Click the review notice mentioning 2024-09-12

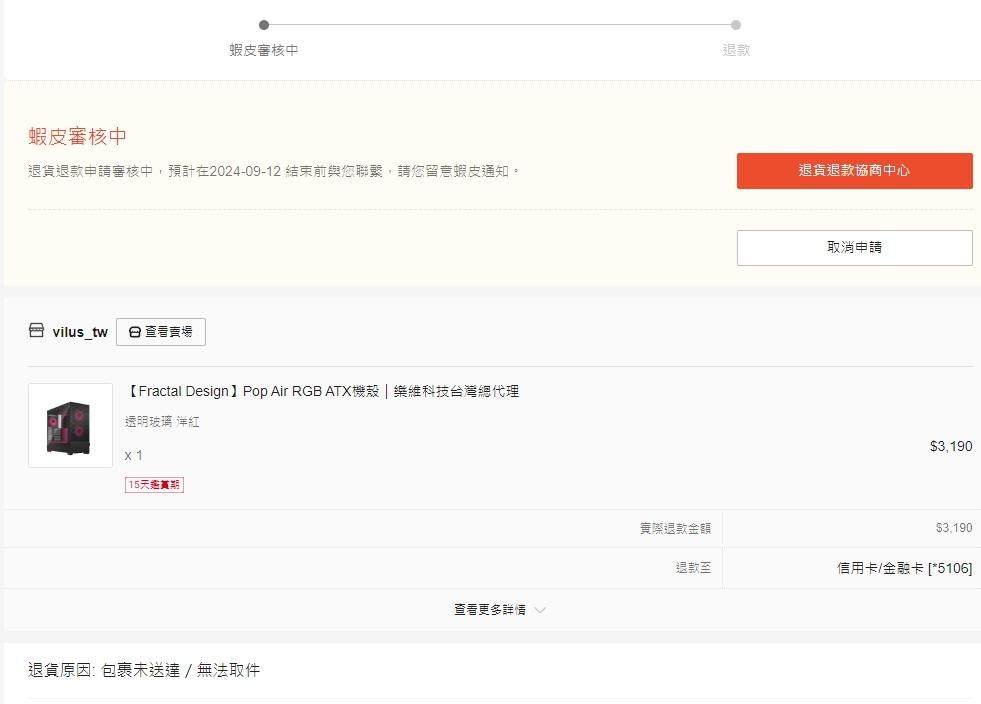pos(274,171)
